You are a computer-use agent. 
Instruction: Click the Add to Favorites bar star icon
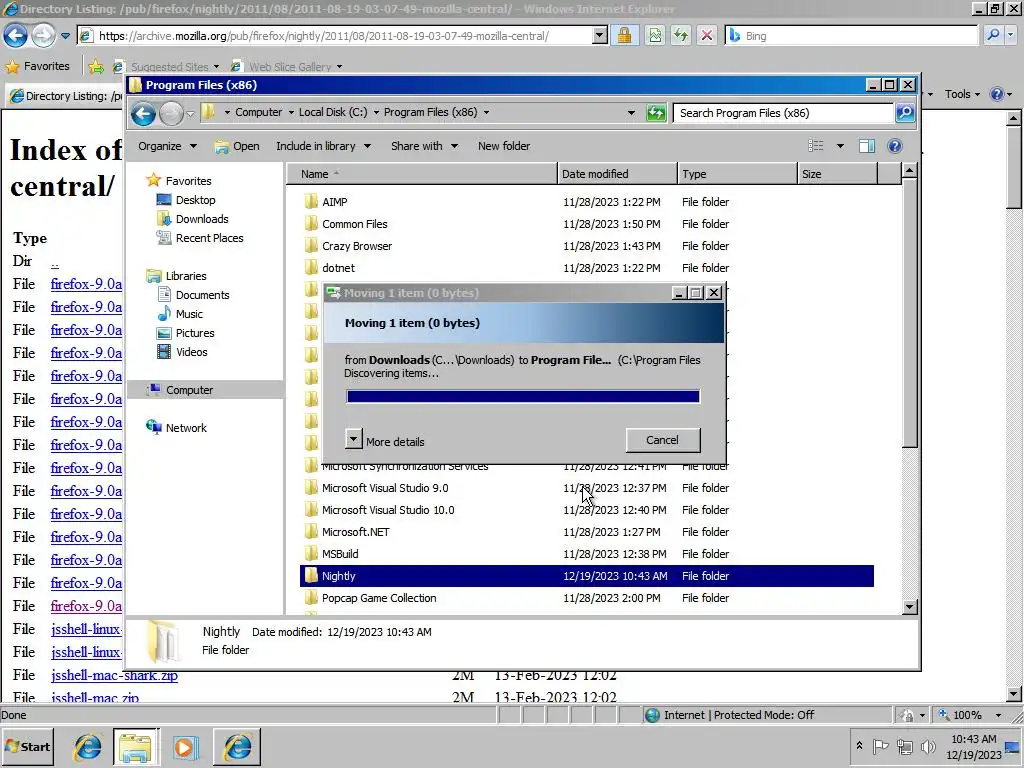click(96, 66)
